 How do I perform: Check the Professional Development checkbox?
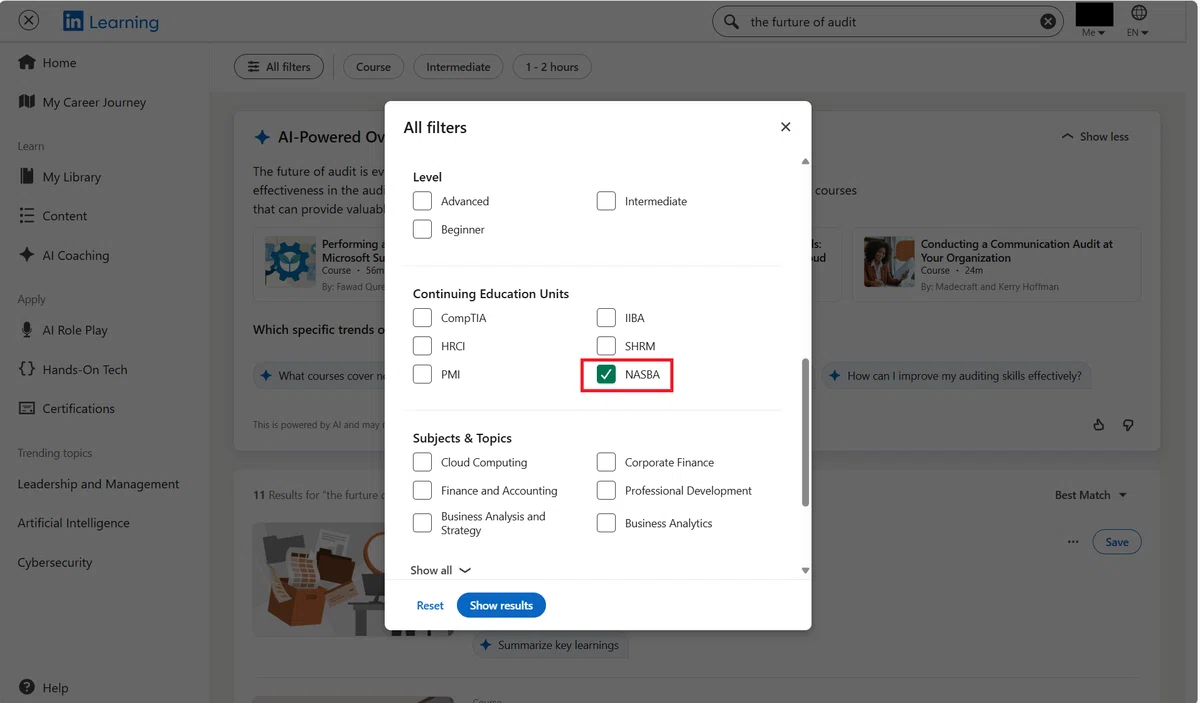606,490
